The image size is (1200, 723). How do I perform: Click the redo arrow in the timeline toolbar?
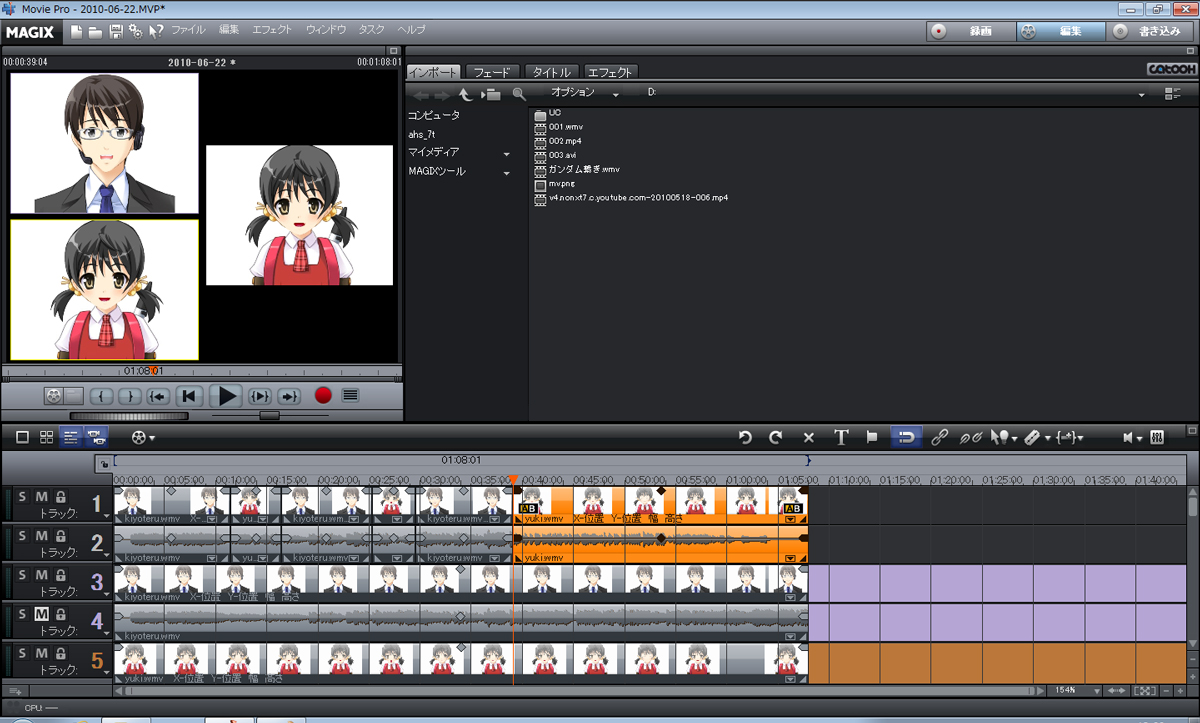[776, 437]
